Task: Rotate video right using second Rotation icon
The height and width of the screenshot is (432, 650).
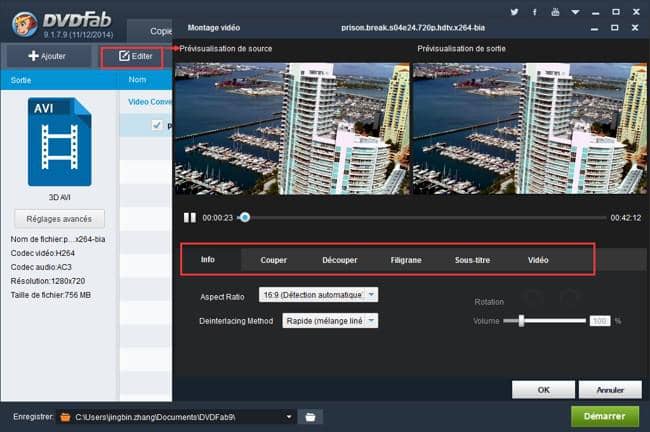Action: [570, 297]
